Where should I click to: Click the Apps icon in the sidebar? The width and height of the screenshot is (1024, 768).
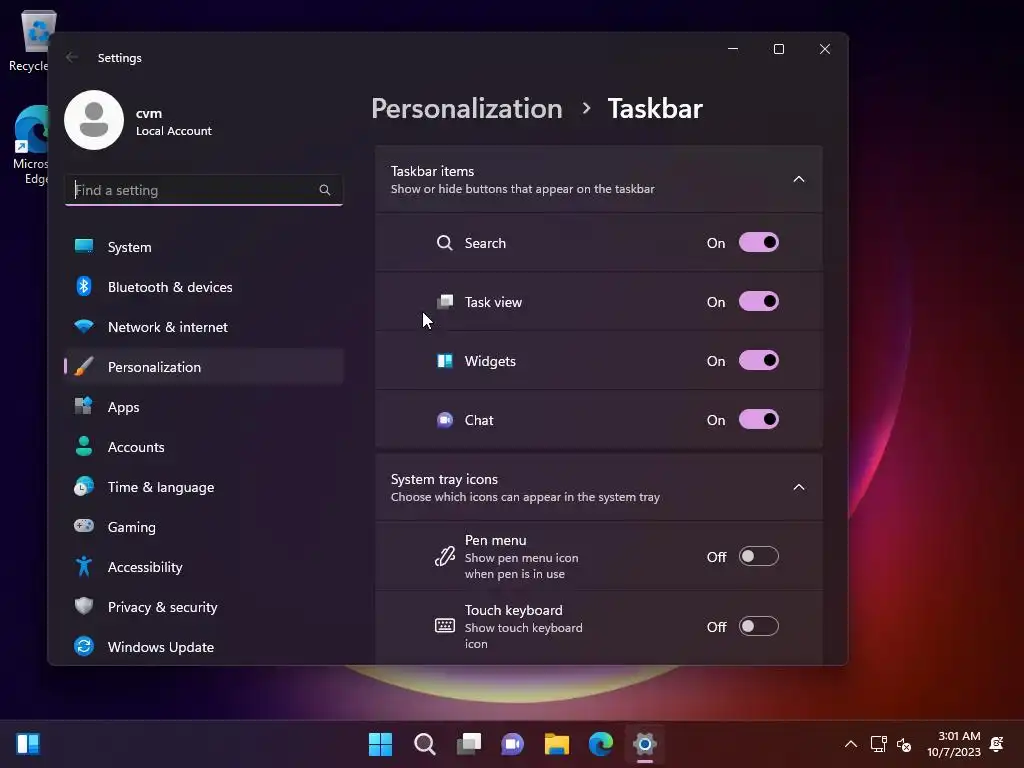coord(84,406)
